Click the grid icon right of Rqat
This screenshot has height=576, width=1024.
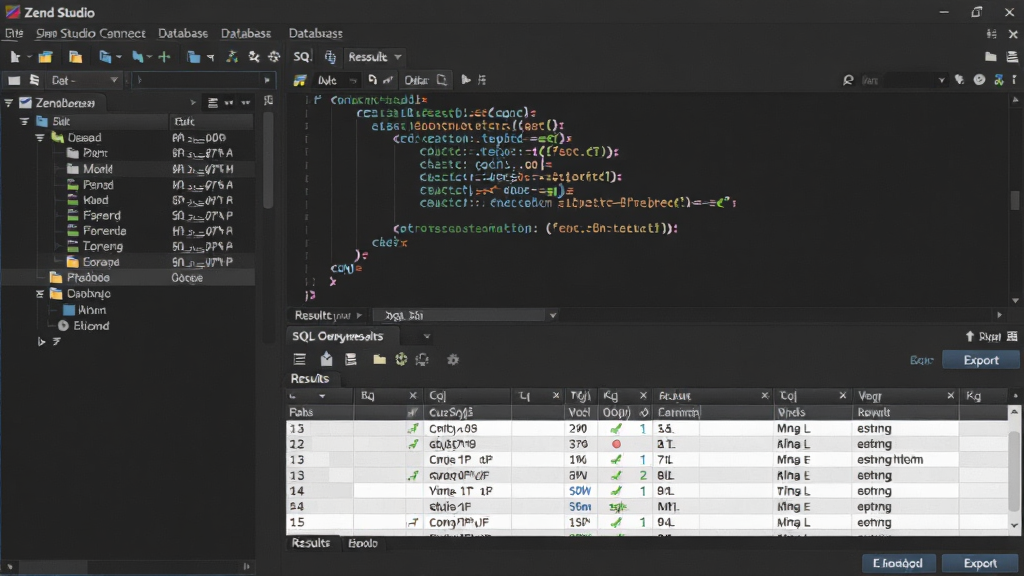pos(1012,336)
